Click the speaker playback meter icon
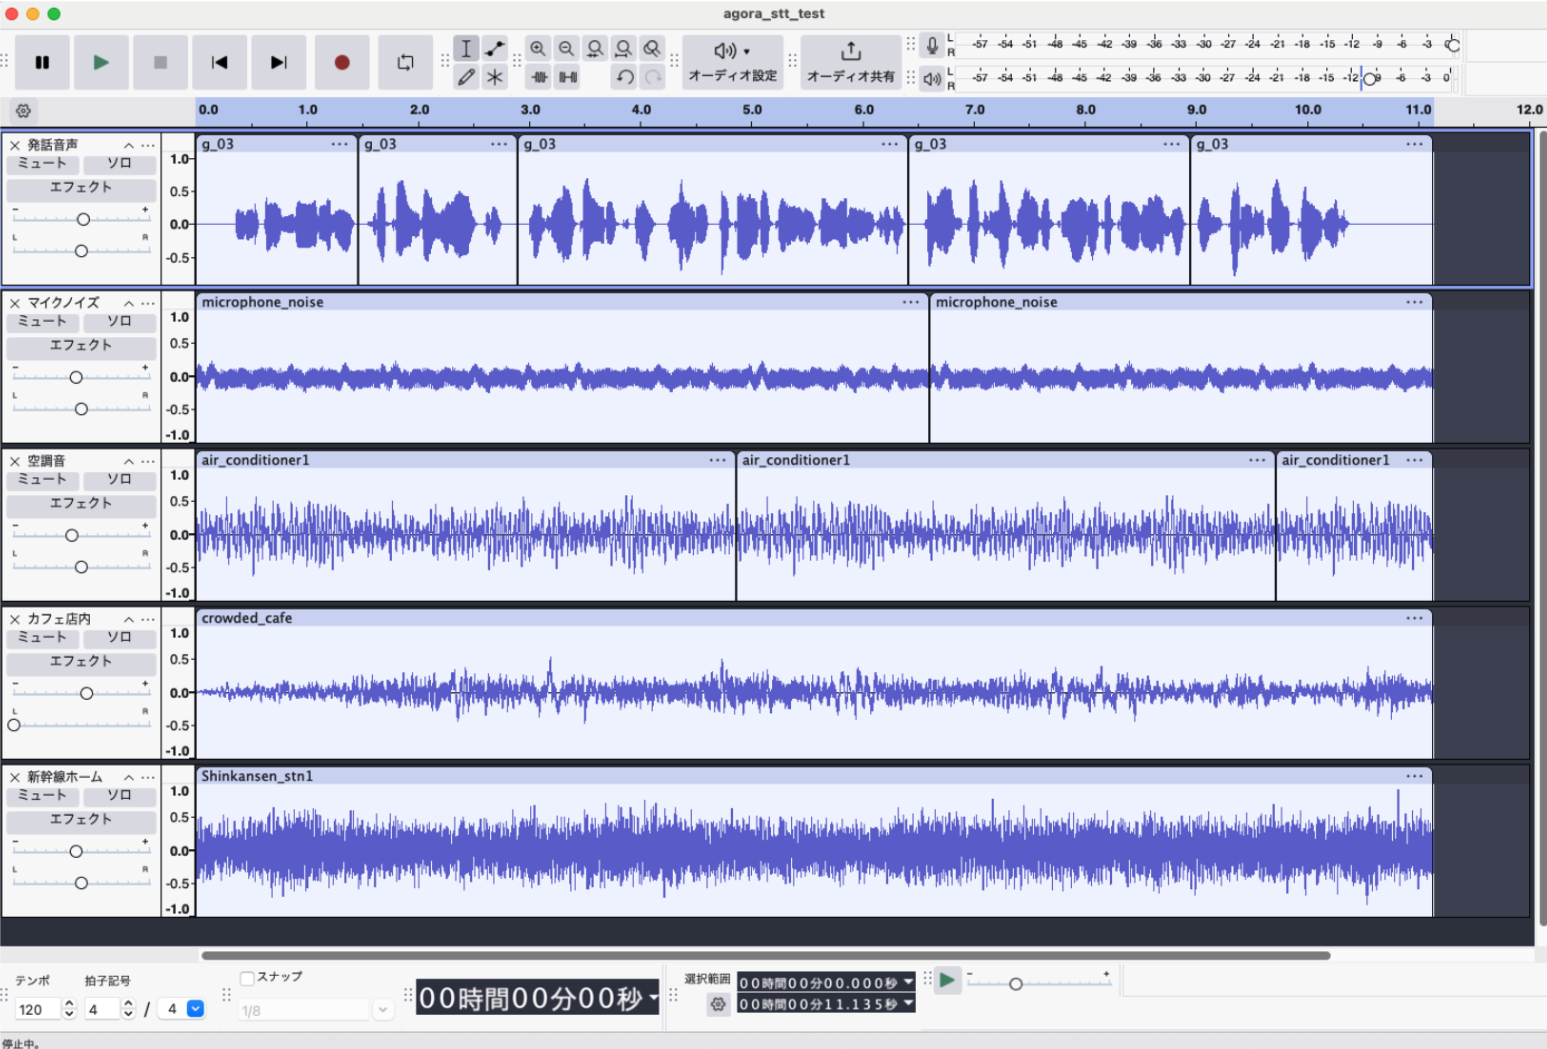This screenshot has width=1547, height=1049. pos(931,78)
